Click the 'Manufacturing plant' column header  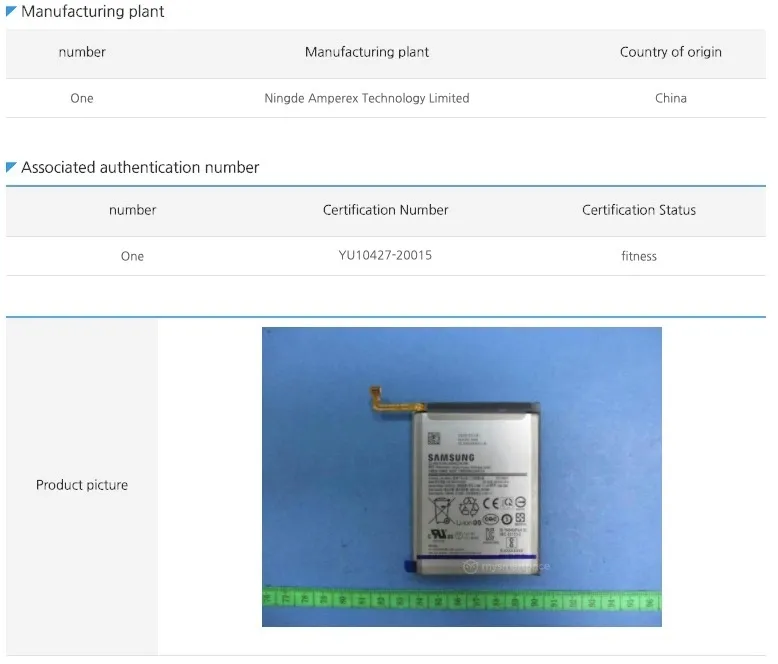(x=367, y=52)
